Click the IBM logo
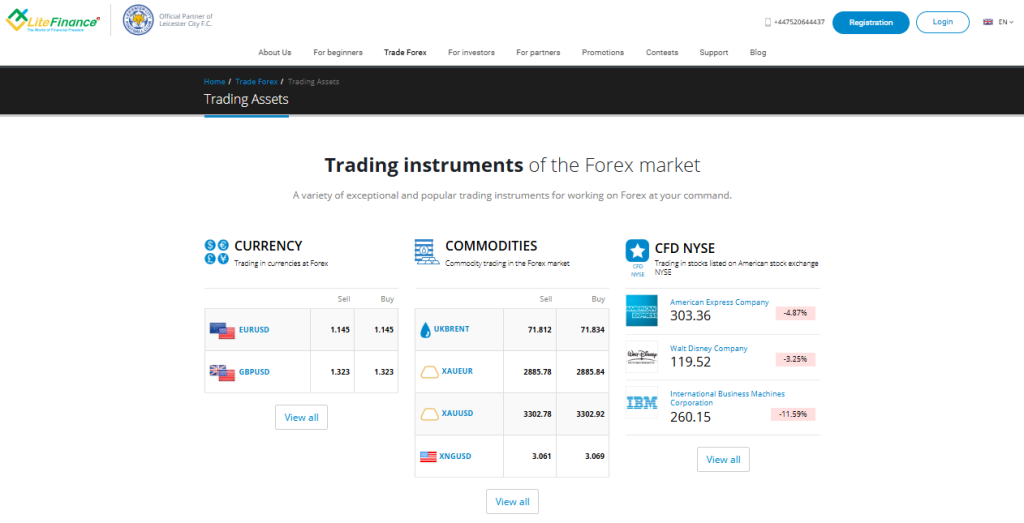The height and width of the screenshot is (523, 1024). [x=641, y=402]
